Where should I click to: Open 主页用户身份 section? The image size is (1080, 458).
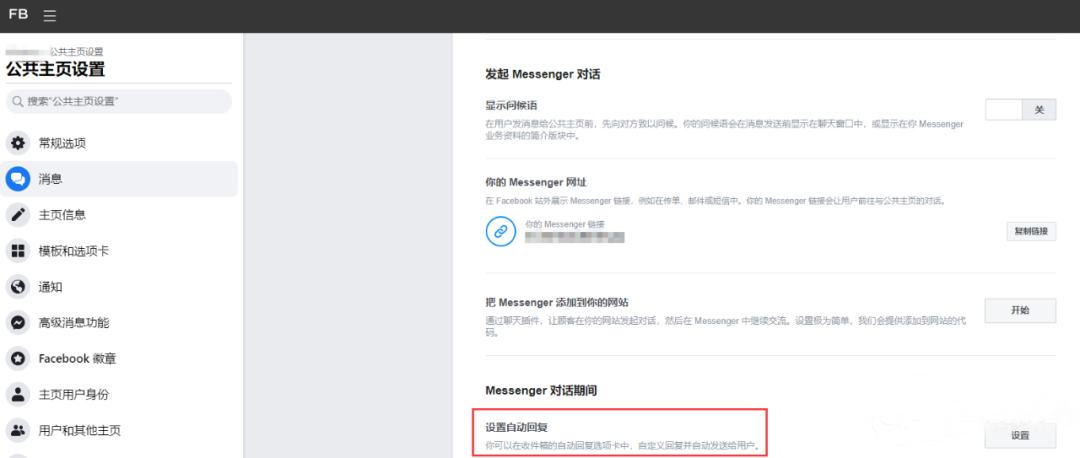click(120, 395)
